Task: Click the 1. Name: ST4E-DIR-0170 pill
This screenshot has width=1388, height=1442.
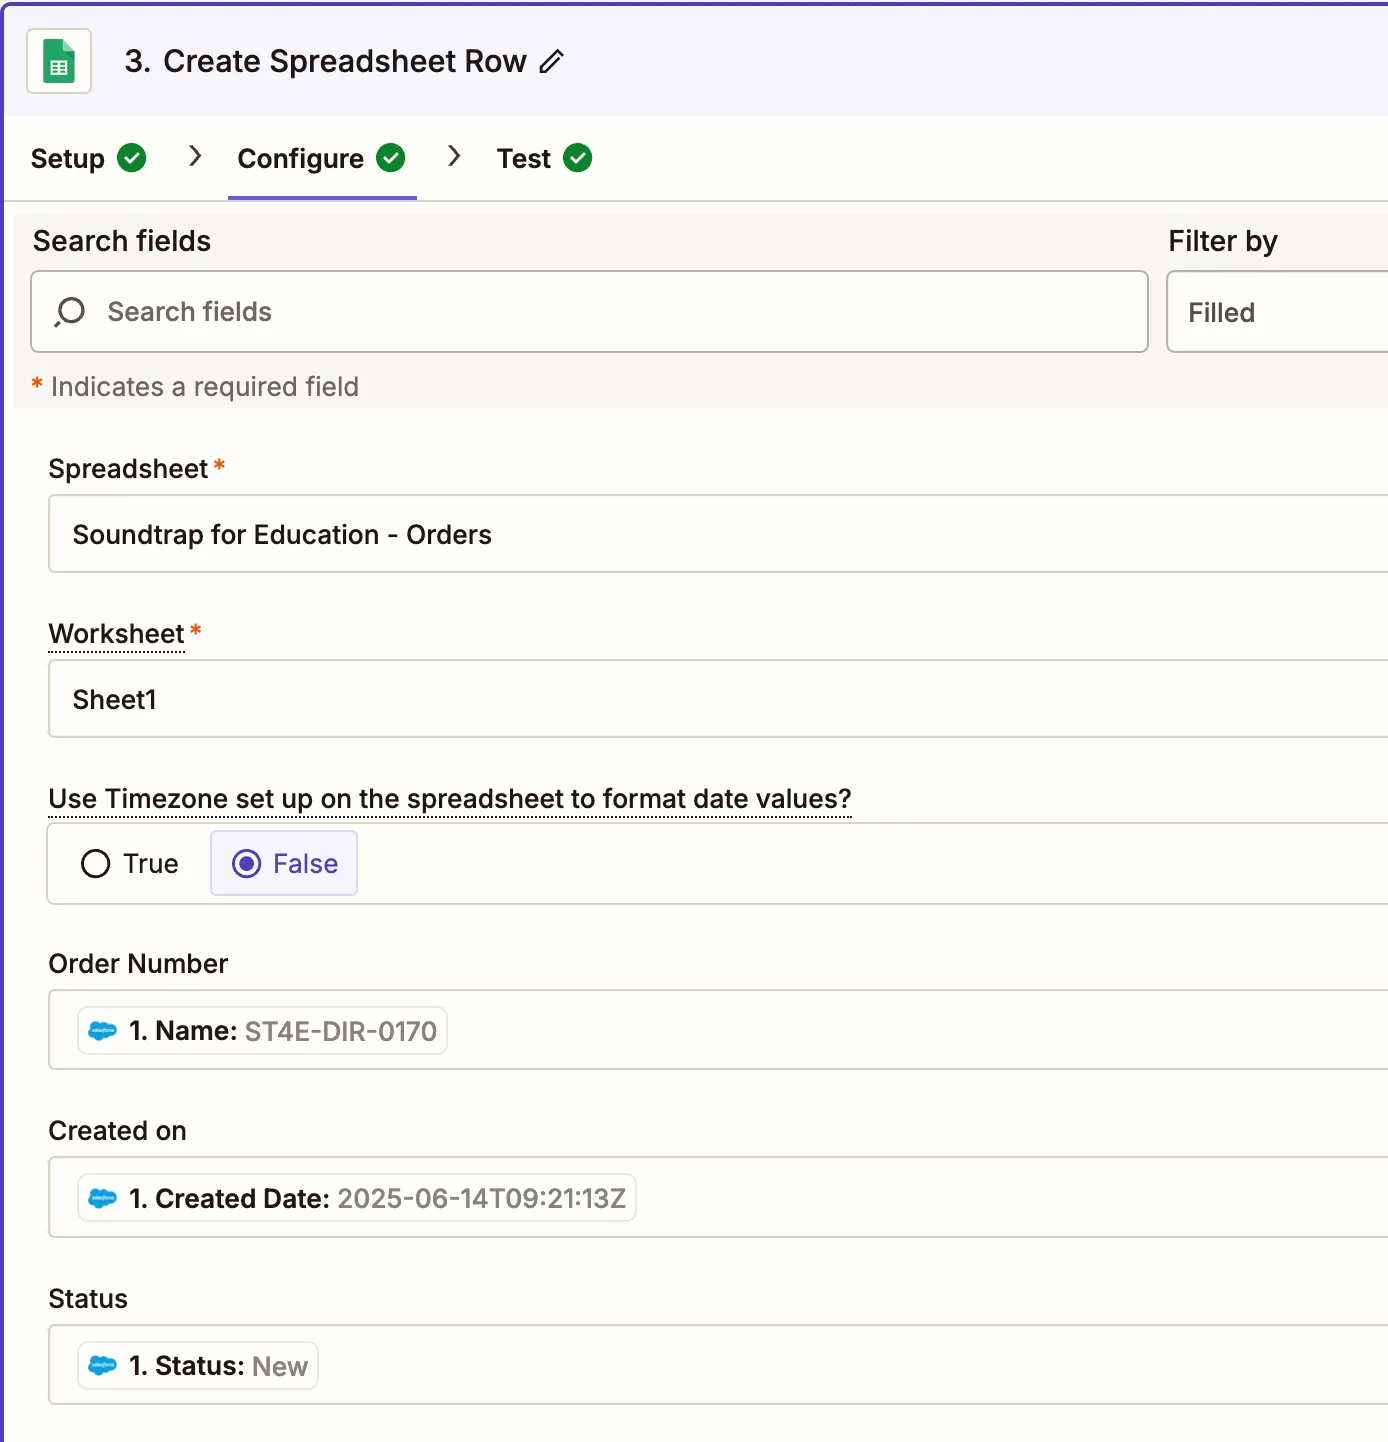Action: (x=262, y=1031)
